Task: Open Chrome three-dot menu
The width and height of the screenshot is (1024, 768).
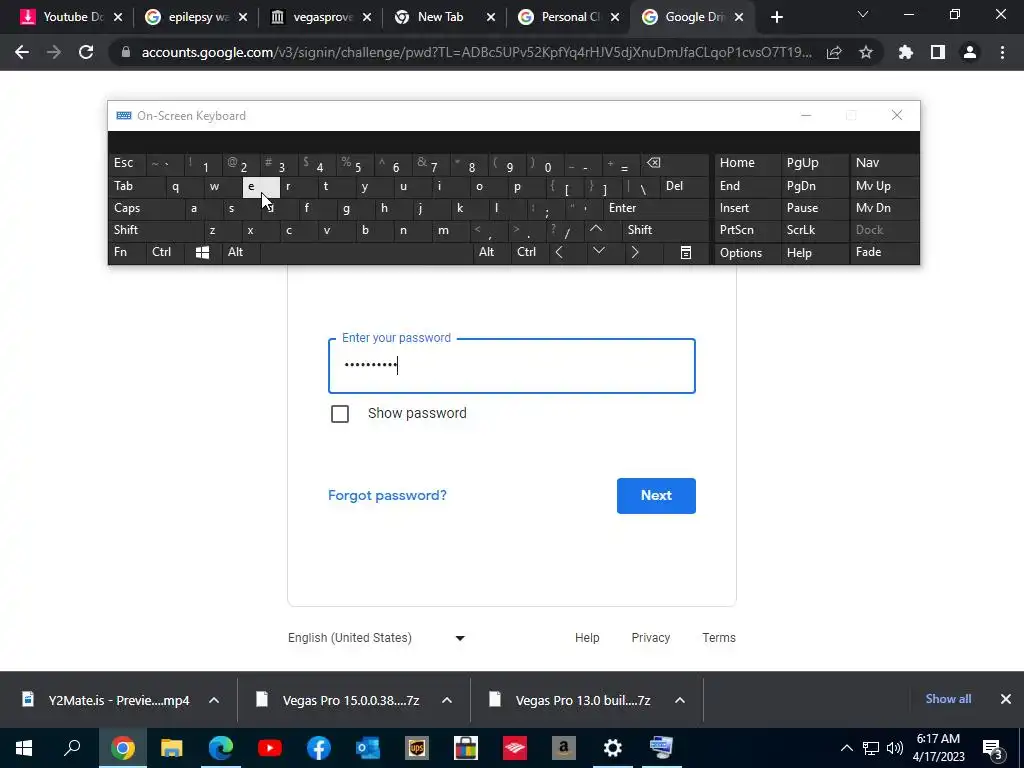Action: pyautogui.click(x=1002, y=52)
